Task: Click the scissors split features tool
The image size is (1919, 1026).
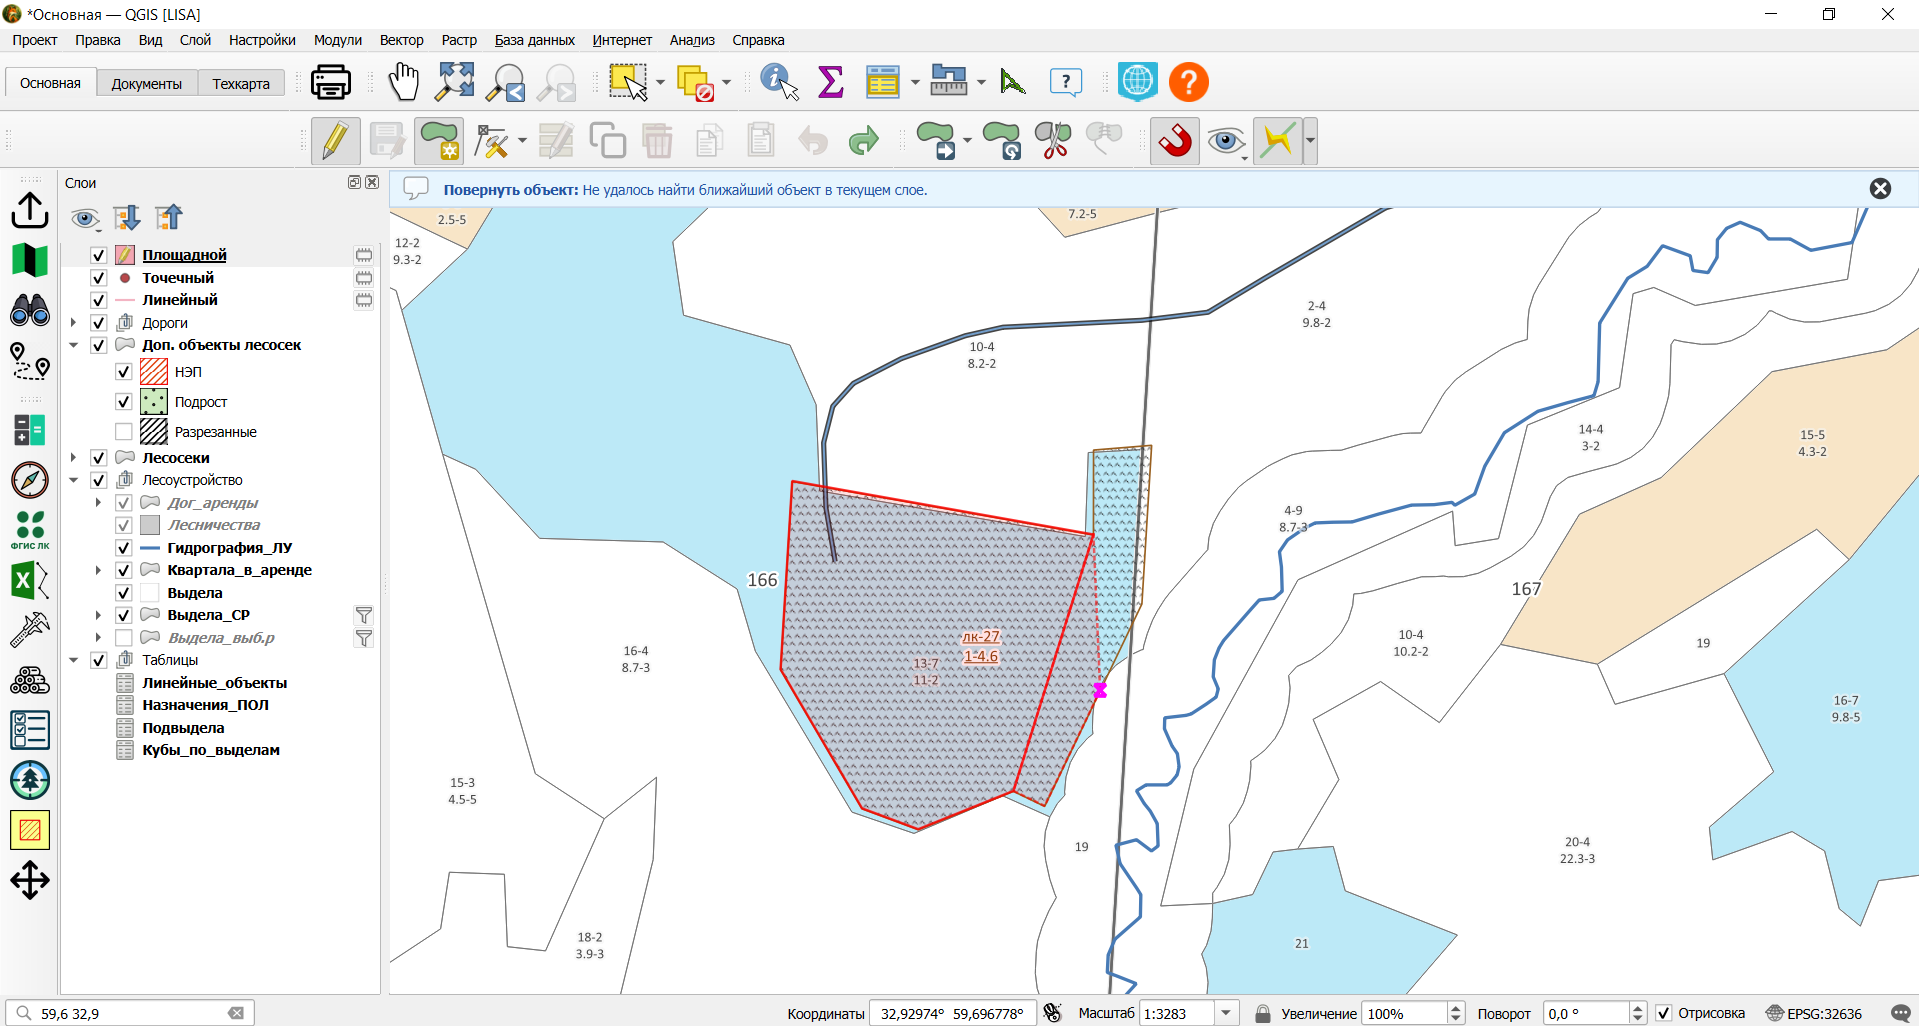Action: [1052, 141]
